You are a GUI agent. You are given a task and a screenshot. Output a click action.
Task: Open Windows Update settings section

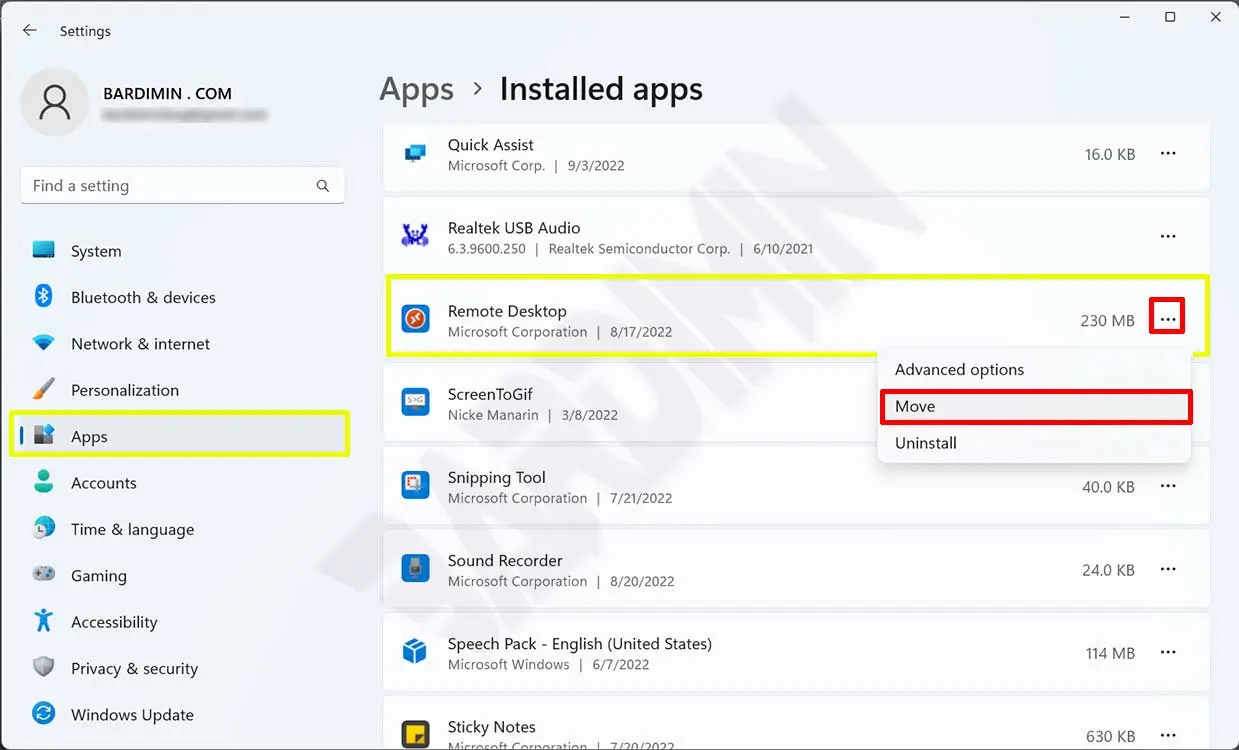[x=132, y=715]
